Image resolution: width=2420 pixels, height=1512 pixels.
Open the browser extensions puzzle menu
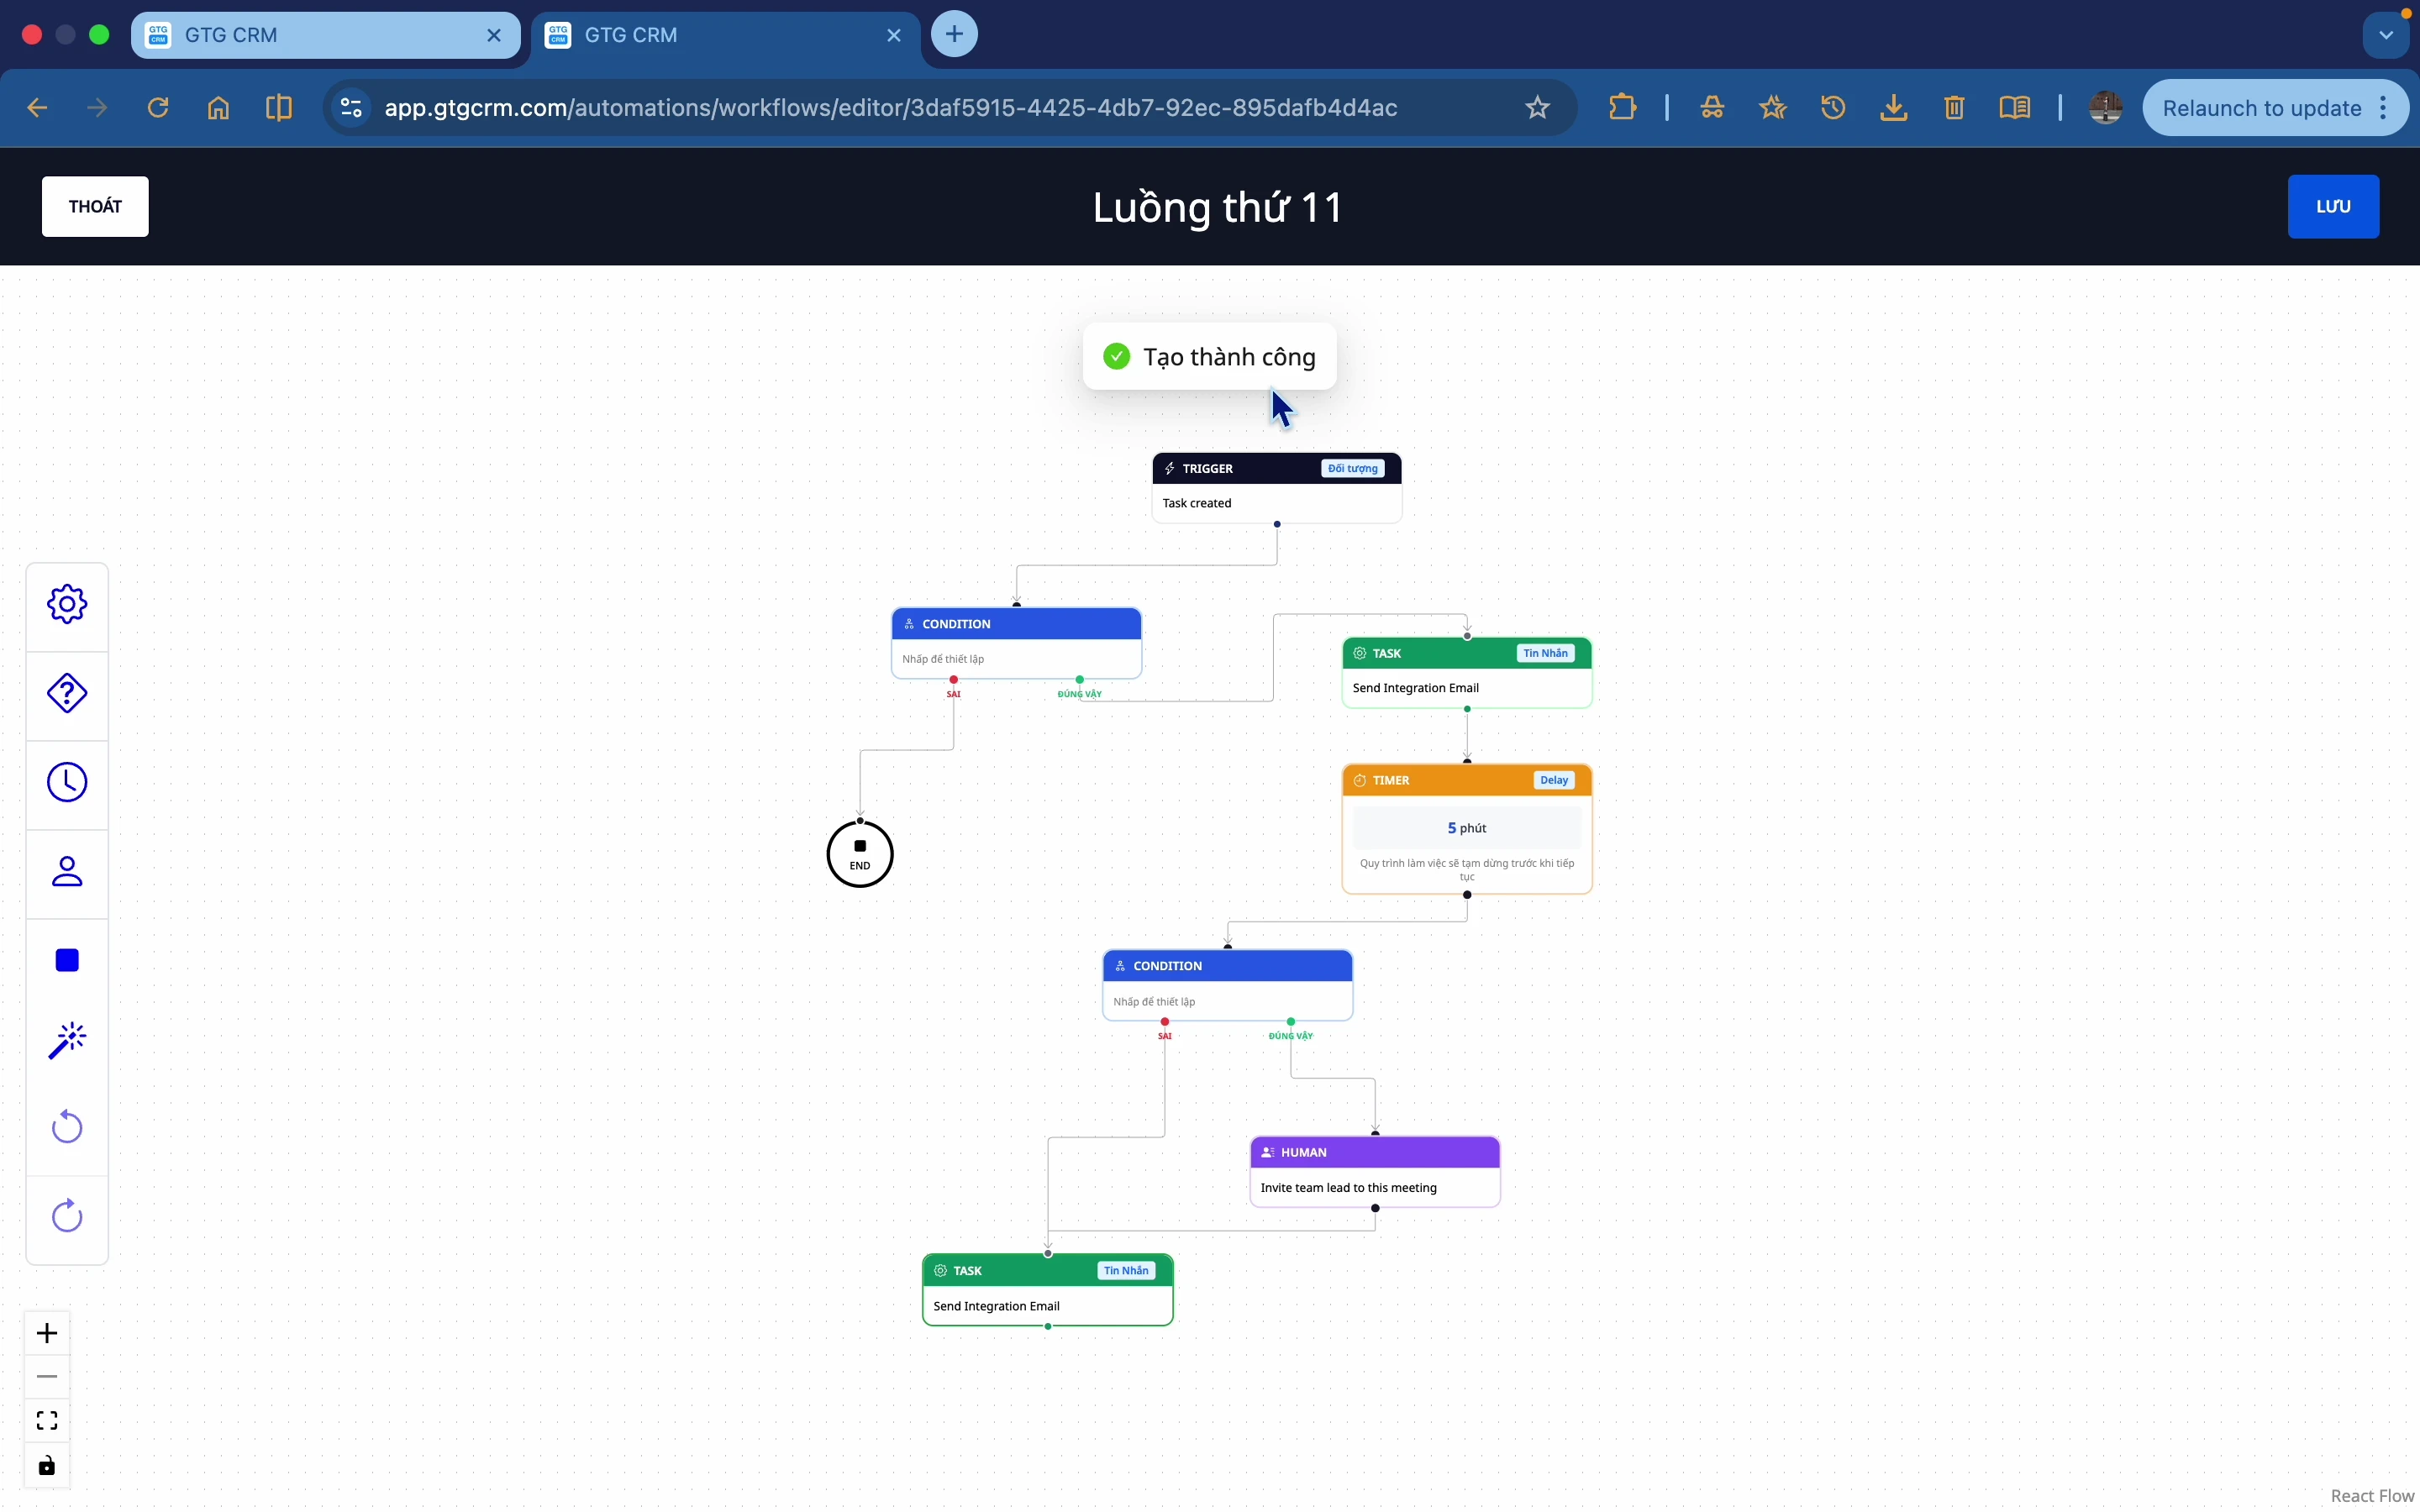[x=1621, y=108]
